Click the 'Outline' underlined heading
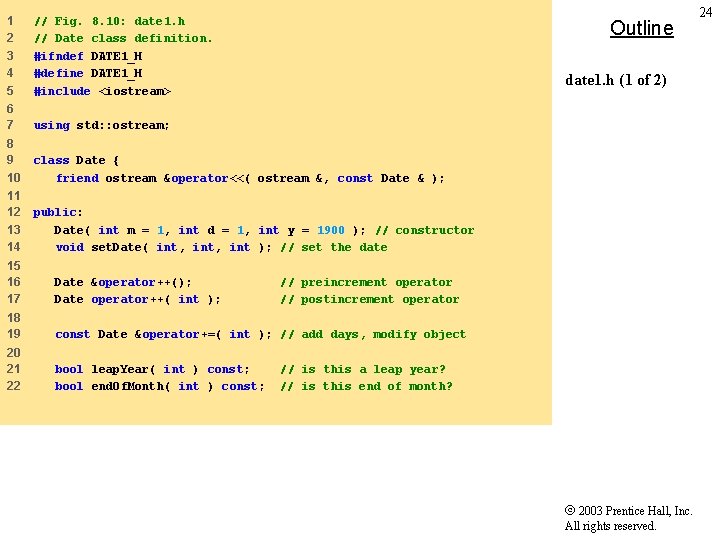 [x=641, y=28]
